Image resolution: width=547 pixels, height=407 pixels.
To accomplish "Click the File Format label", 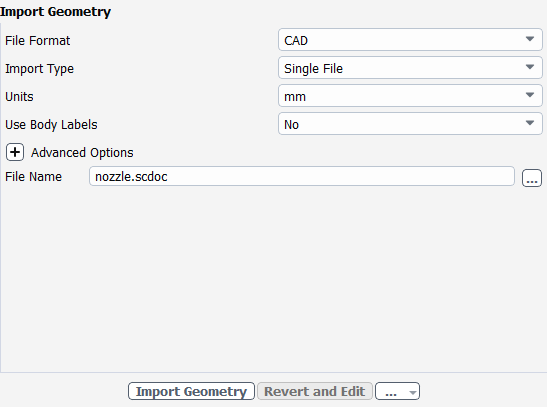I will [x=38, y=40].
